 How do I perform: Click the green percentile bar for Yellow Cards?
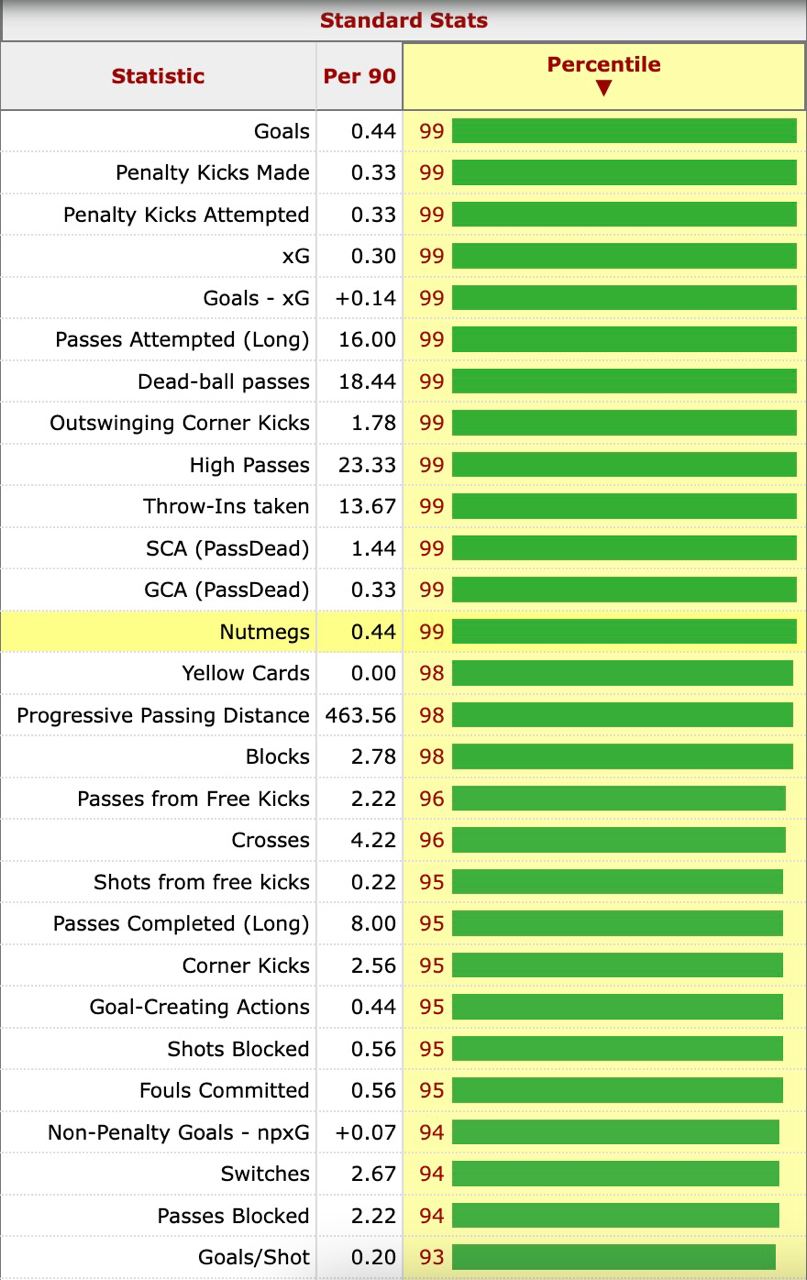[622, 673]
